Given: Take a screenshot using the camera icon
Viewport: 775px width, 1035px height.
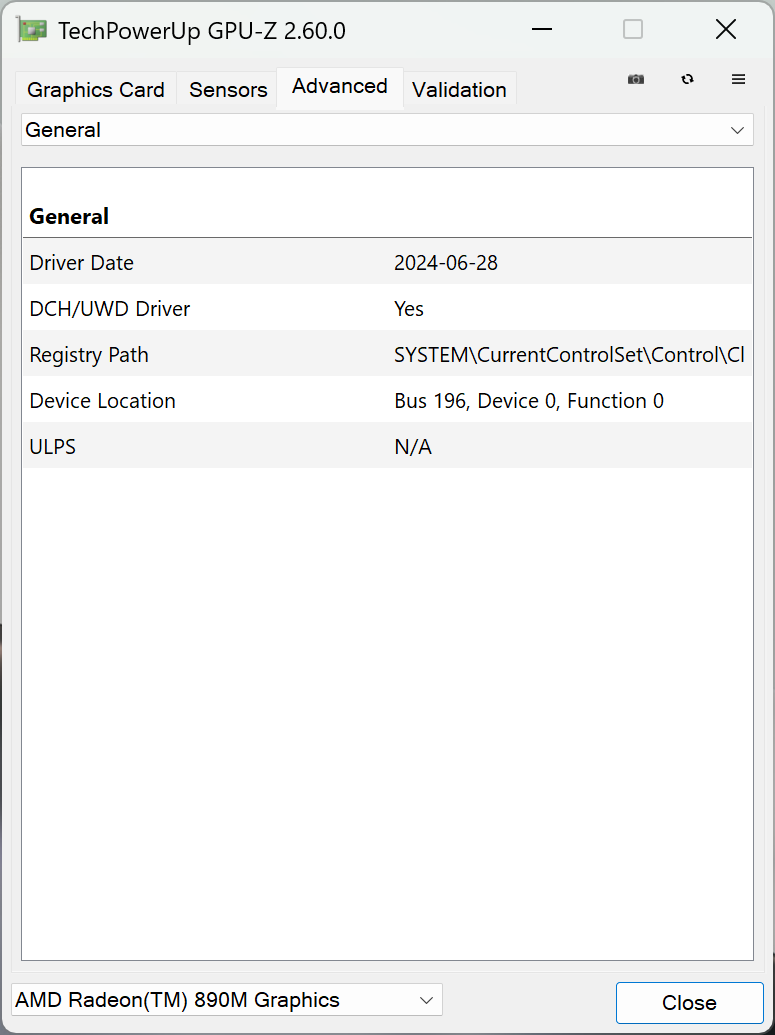Looking at the screenshot, I should [x=636, y=79].
